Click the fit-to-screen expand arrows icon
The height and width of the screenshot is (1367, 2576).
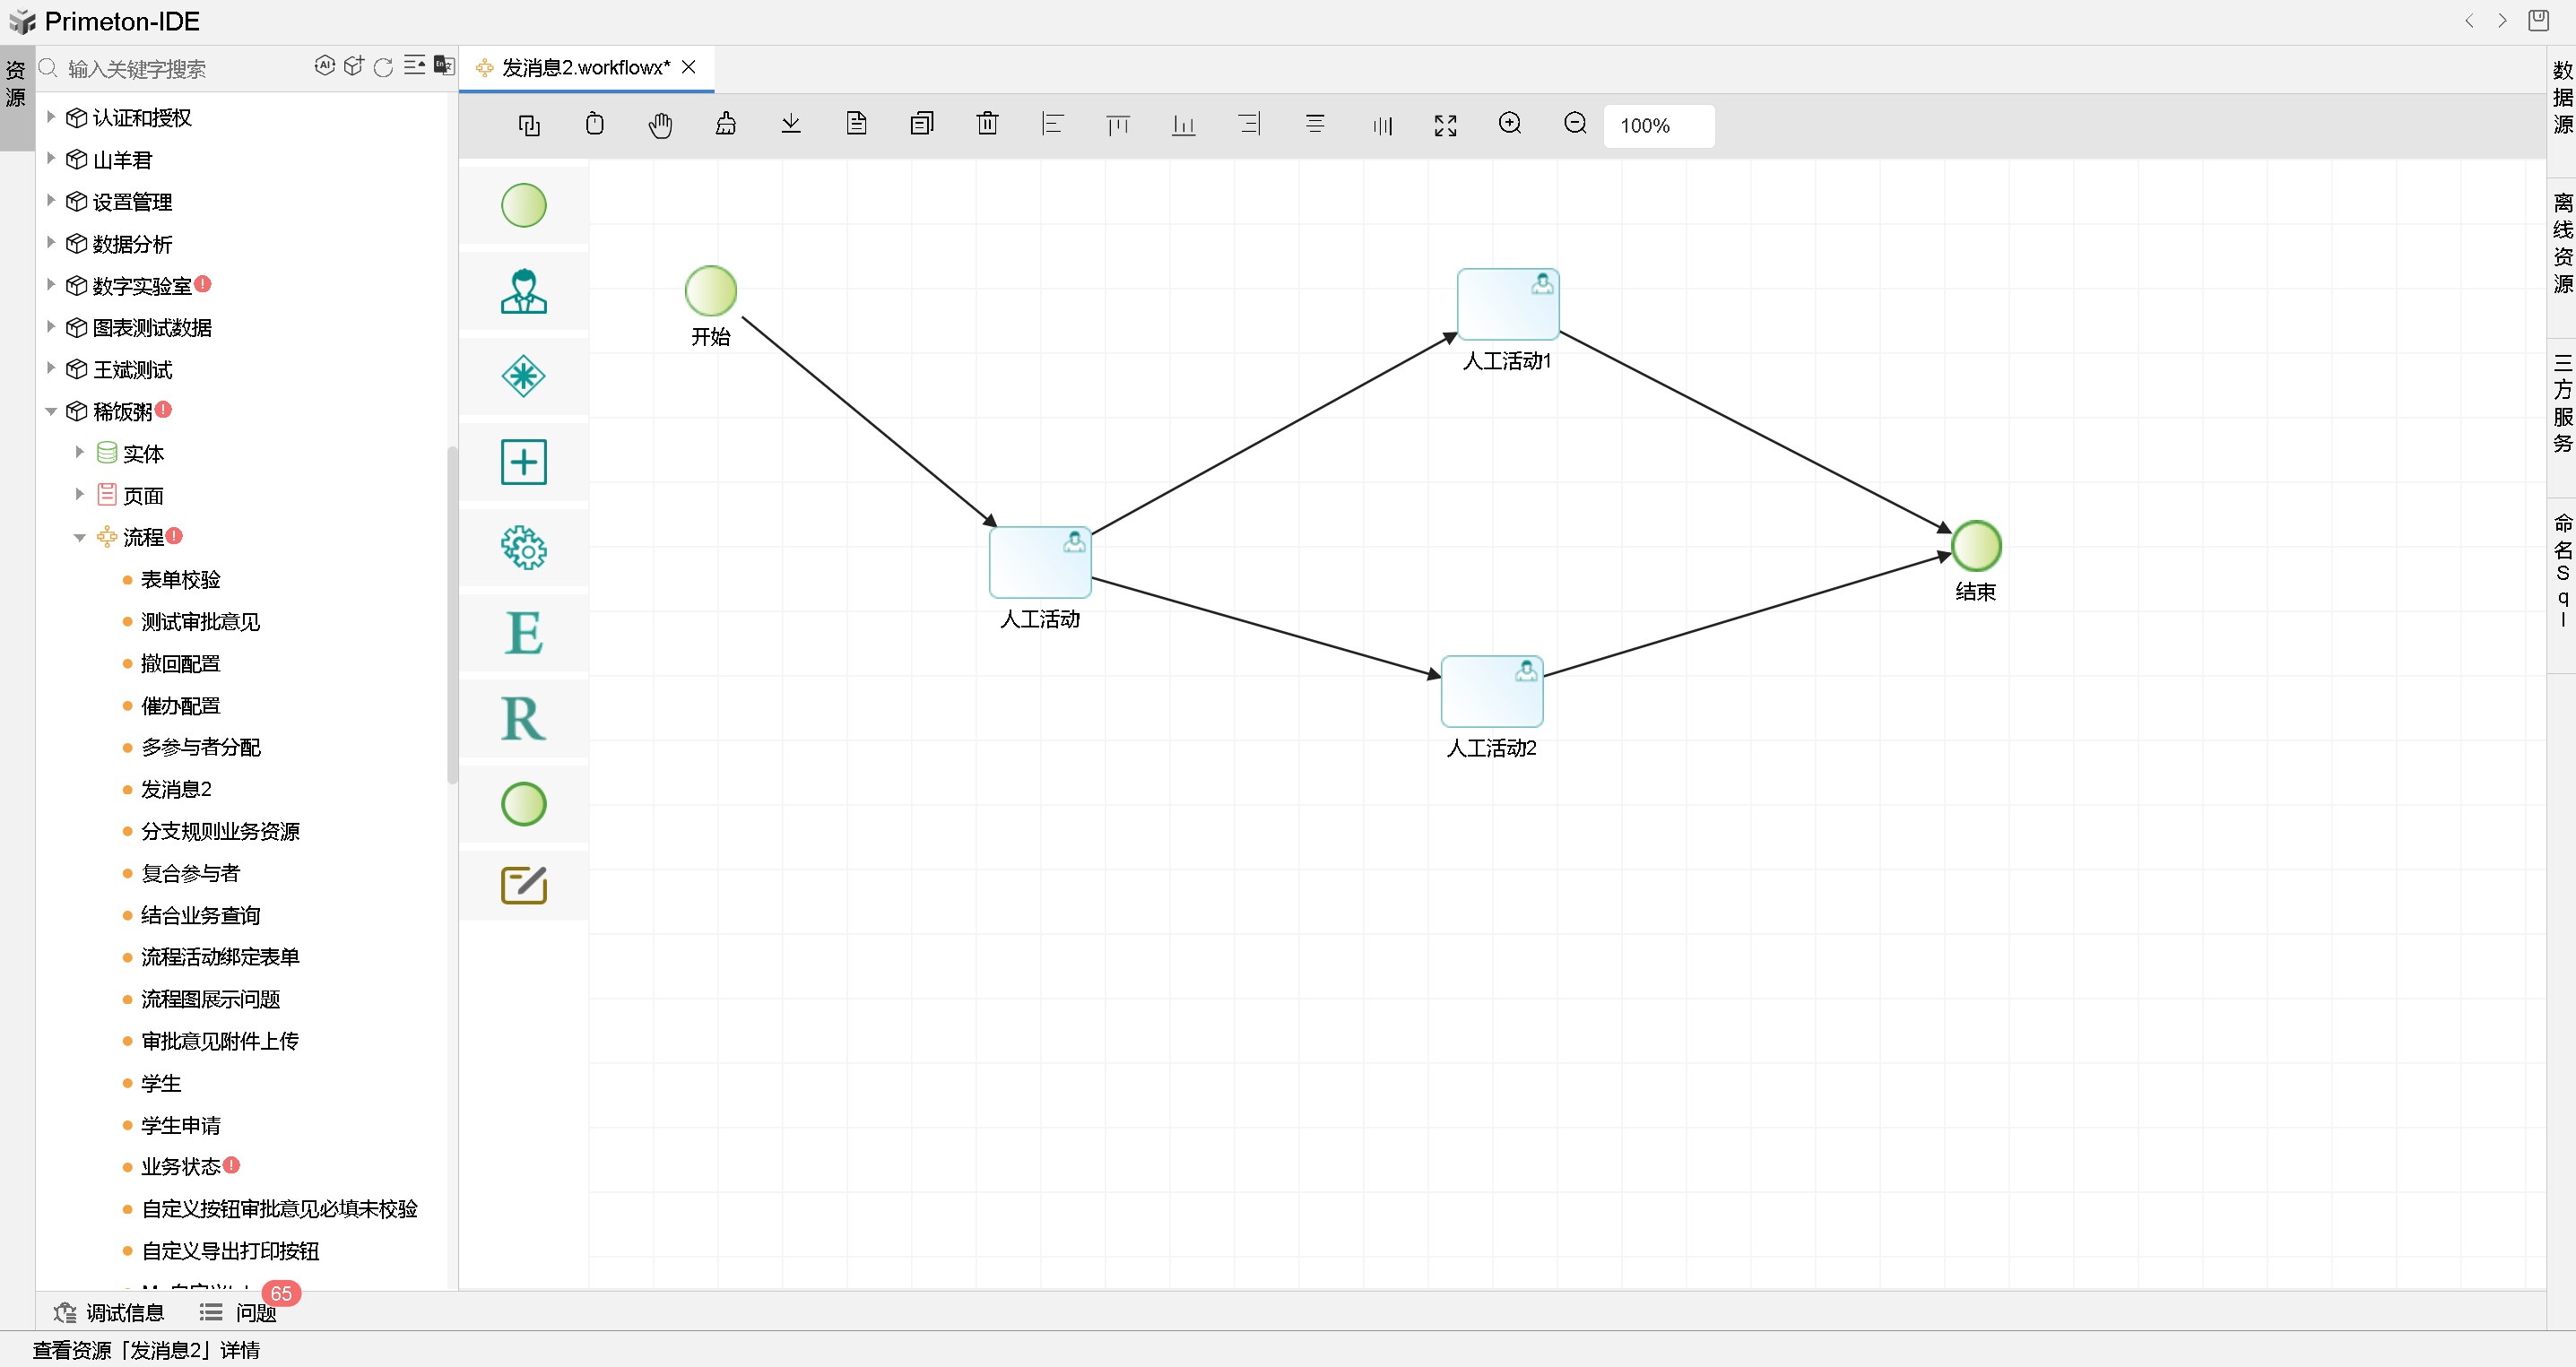[x=1445, y=125]
